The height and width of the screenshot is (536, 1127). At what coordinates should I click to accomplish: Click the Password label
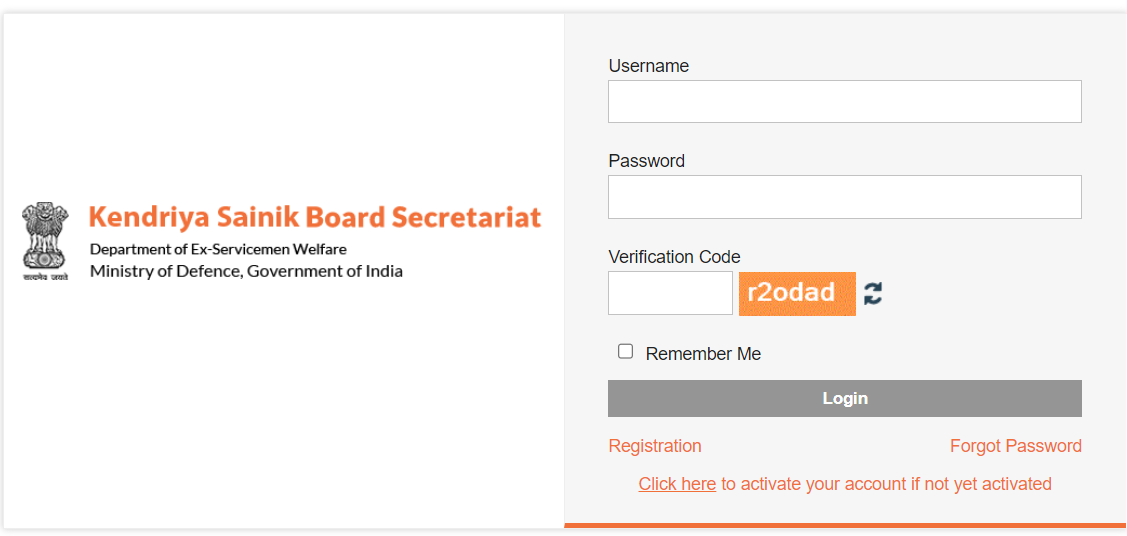646,161
